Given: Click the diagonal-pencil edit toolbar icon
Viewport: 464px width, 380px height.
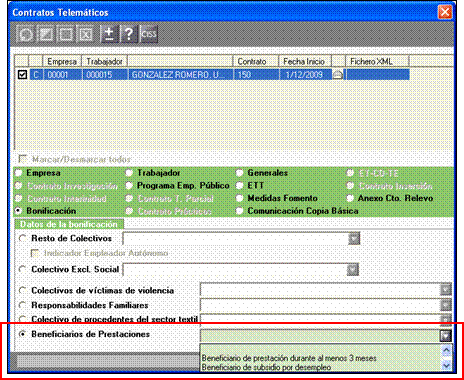Looking at the screenshot, I should coord(46,34).
